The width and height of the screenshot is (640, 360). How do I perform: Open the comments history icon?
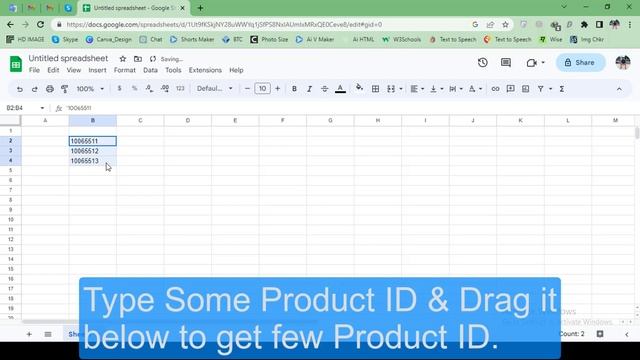click(506, 62)
